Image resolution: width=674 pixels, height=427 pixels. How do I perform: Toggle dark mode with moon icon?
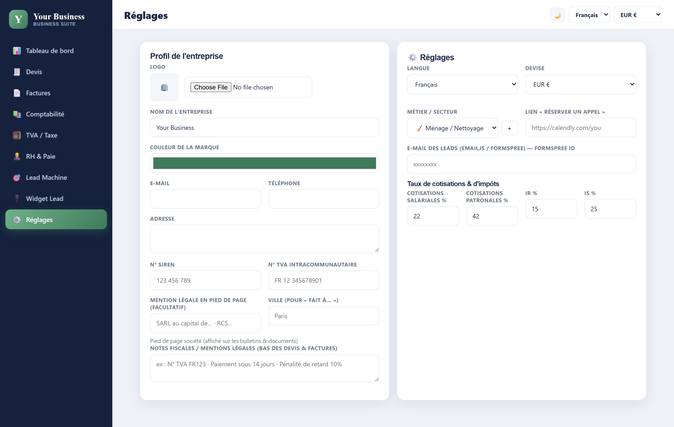pyautogui.click(x=558, y=15)
